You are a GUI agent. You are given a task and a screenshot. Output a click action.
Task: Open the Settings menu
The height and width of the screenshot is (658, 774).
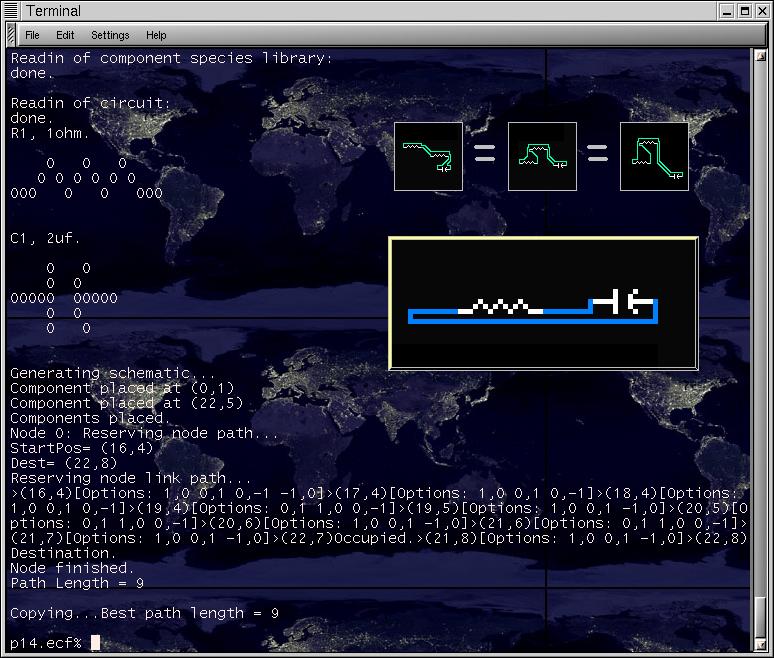[x=110, y=35]
